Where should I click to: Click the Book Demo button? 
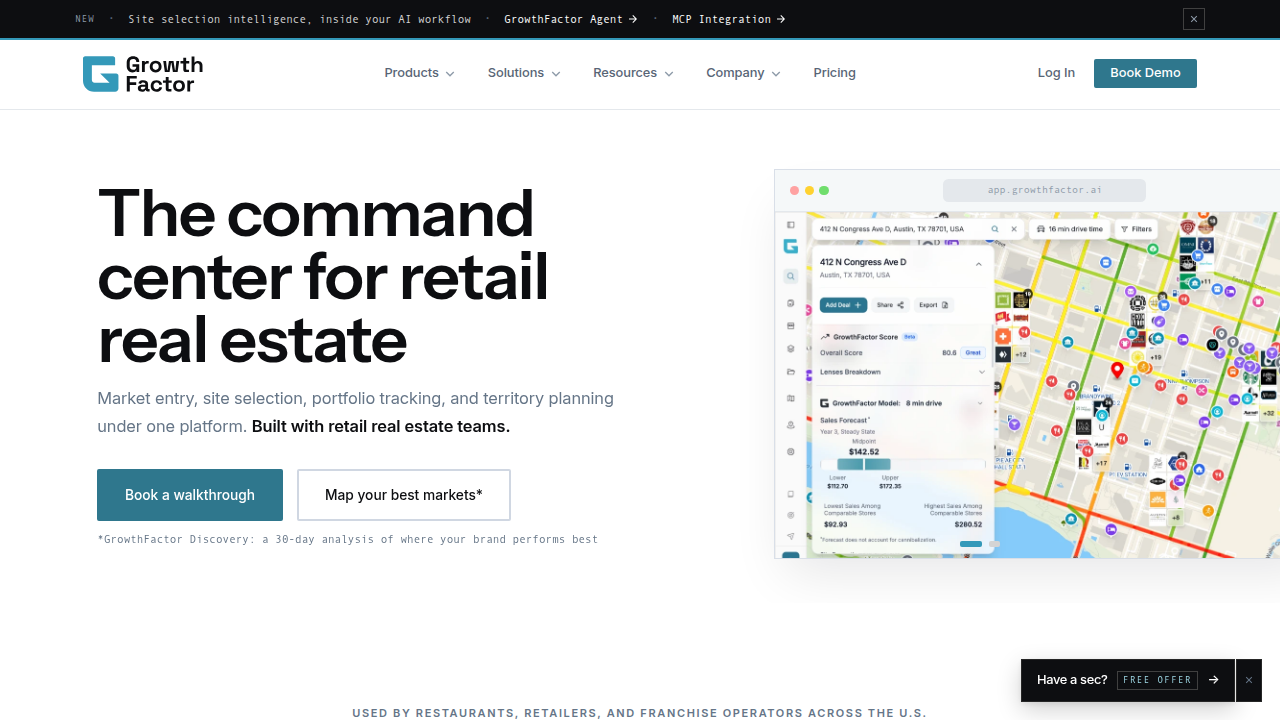pos(1145,73)
